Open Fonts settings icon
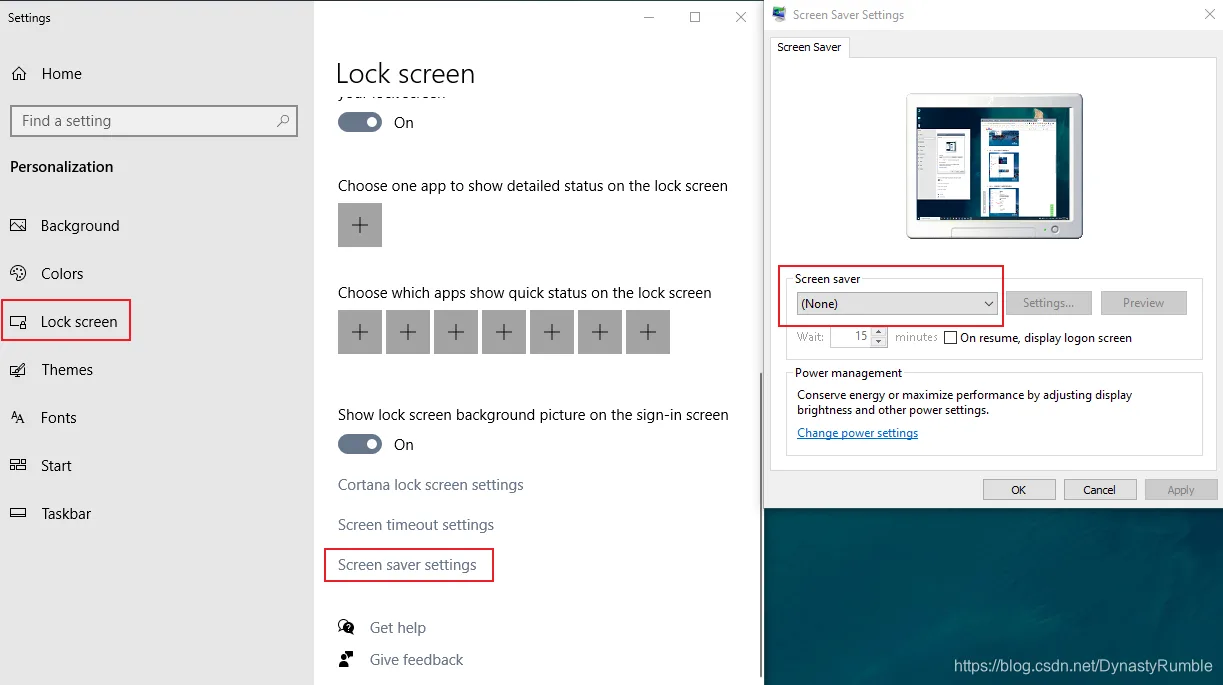Screen dimensions: 1223x685 pyautogui.click(x=18, y=418)
